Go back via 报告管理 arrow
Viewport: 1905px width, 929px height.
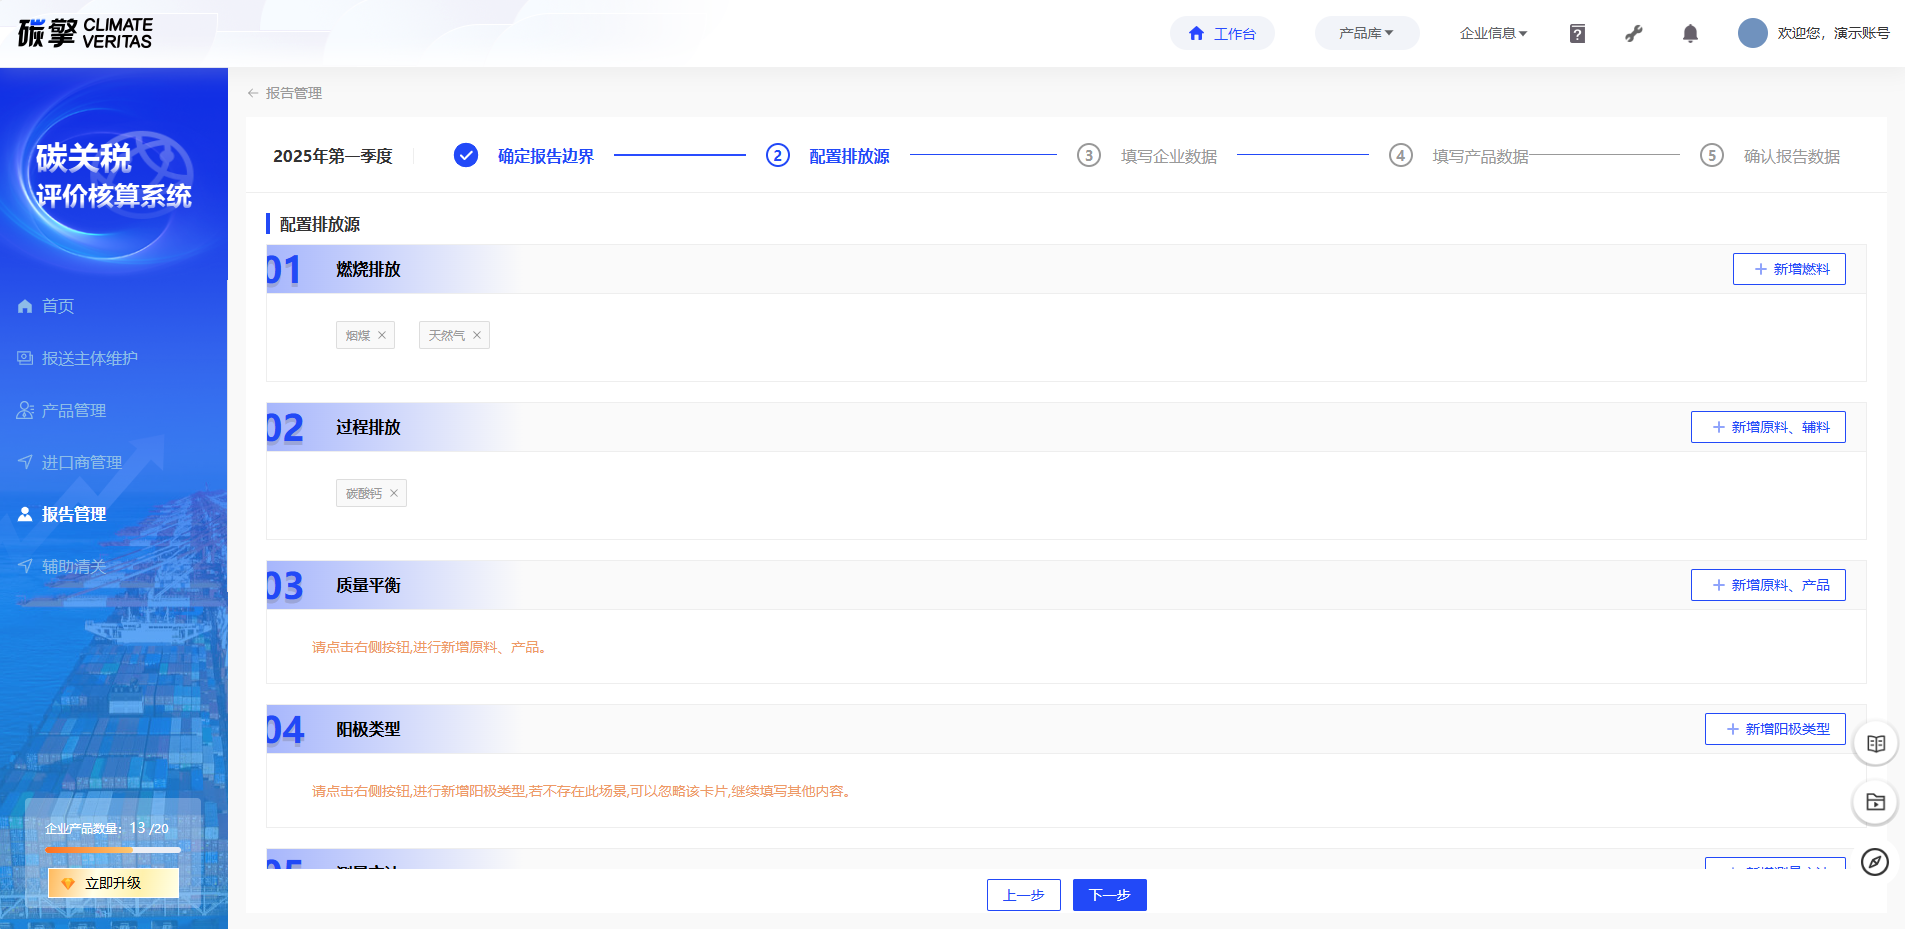253,93
